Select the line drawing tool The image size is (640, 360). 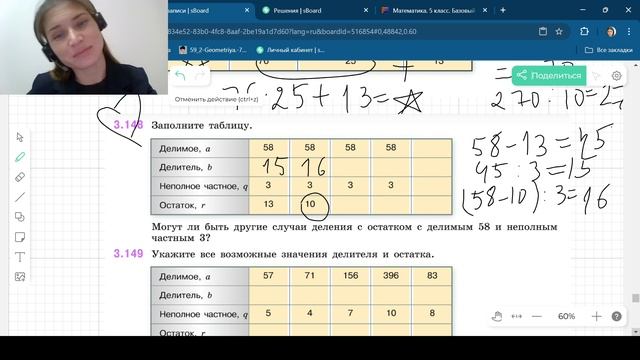click(20, 197)
